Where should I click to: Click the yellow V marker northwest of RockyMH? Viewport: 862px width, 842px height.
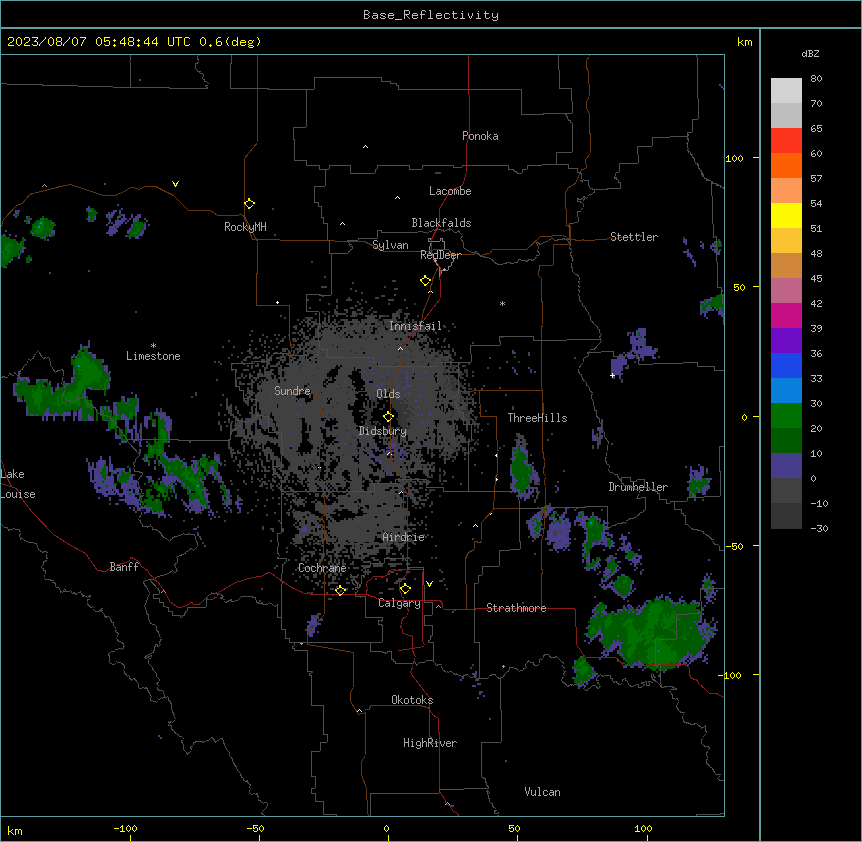175,184
